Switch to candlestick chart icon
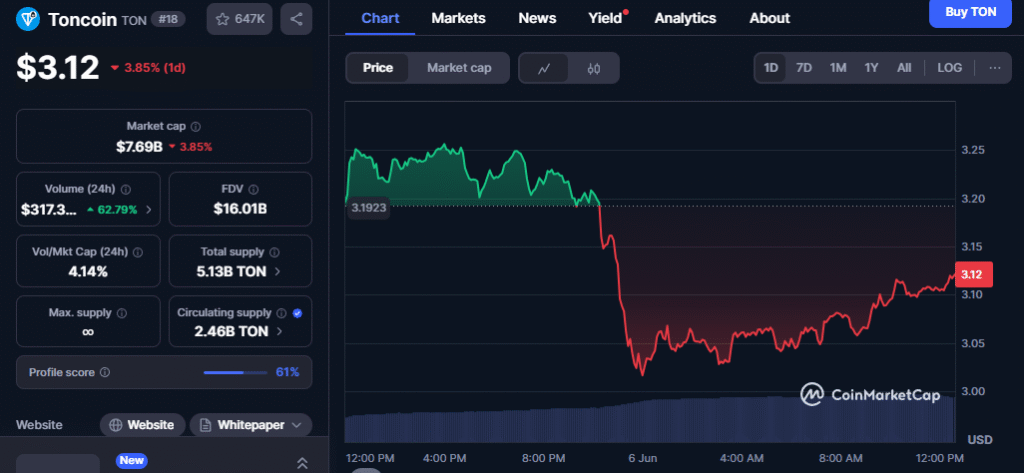This screenshot has height=473, width=1024. 593,68
